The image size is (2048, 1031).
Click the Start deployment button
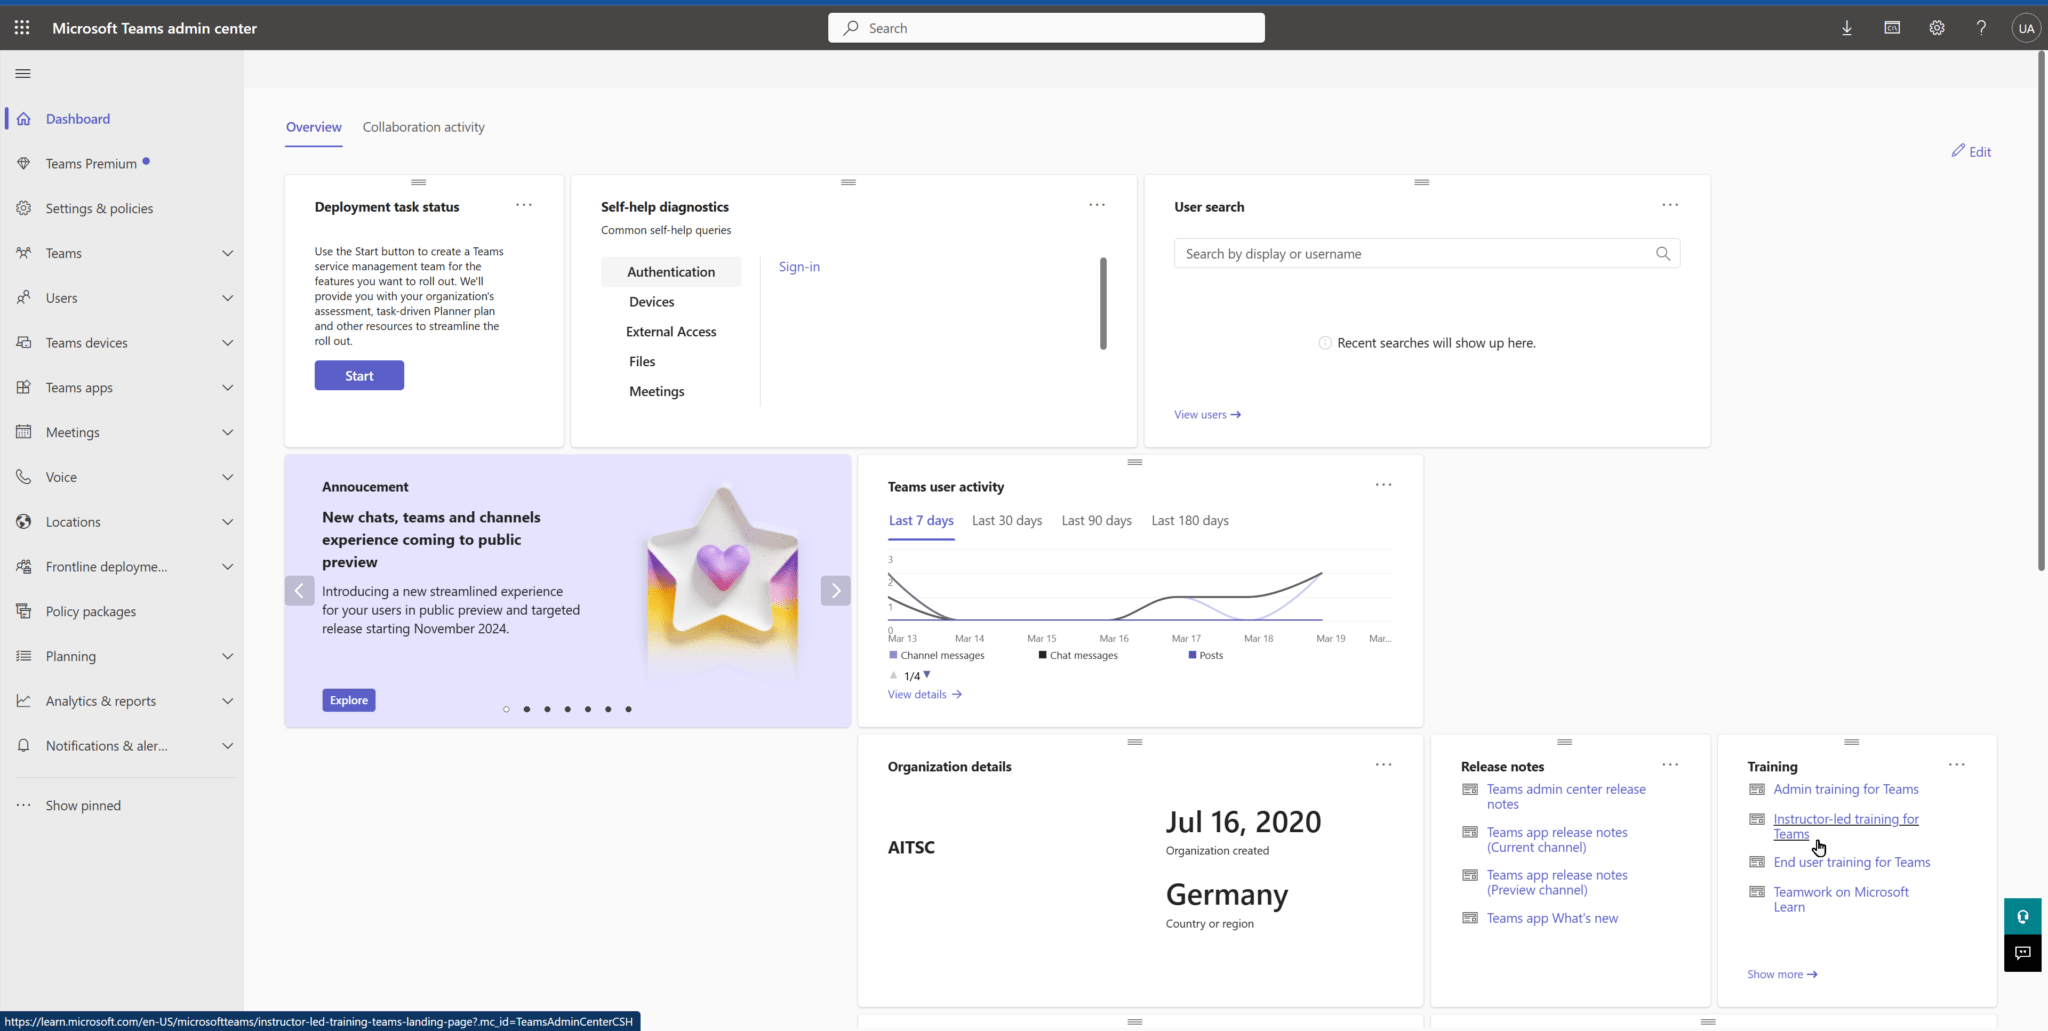coord(359,376)
